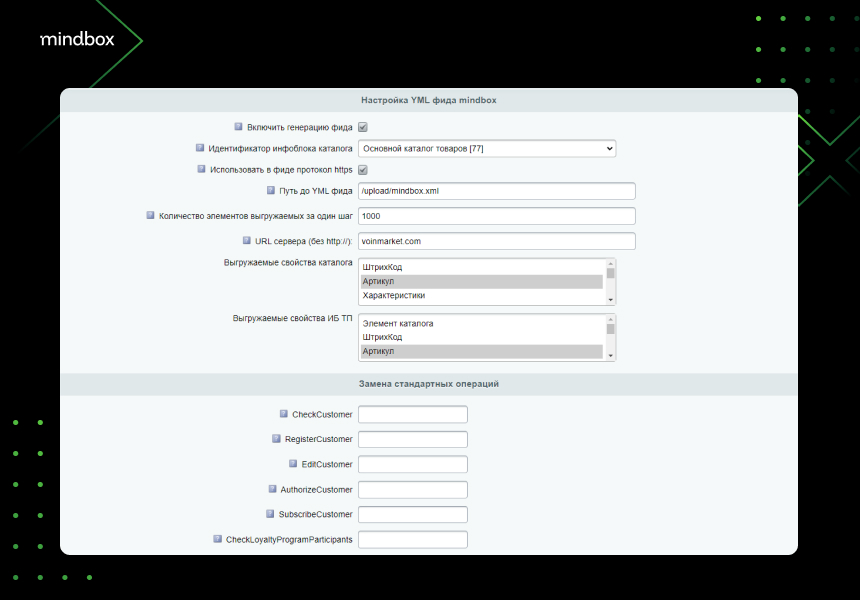Click the mindbox logo

click(x=77, y=39)
